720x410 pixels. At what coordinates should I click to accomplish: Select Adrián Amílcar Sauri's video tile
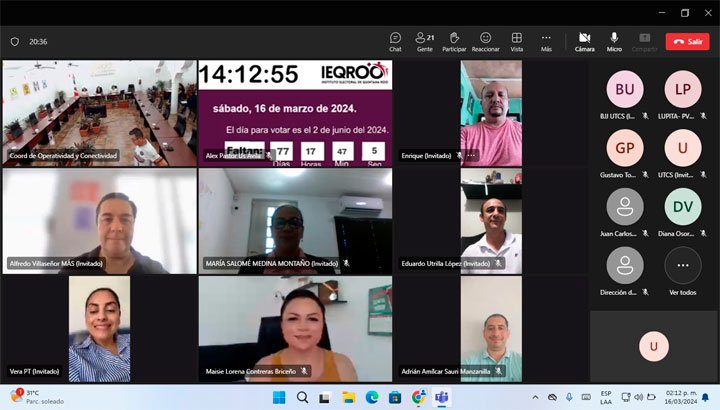(x=491, y=329)
